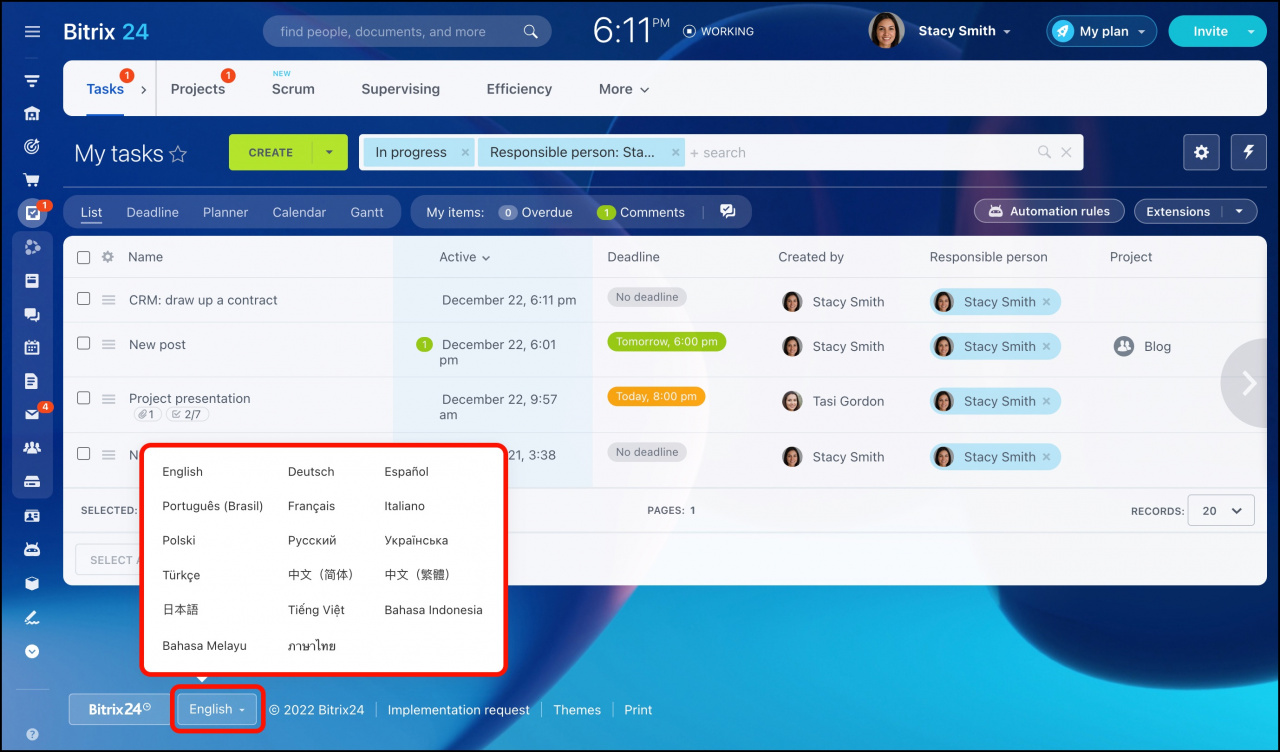Screen dimensions: 1280x752
Task: Open the circular workgroups sidebar icon
Action: pyautogui.click(x=32, y=247)
